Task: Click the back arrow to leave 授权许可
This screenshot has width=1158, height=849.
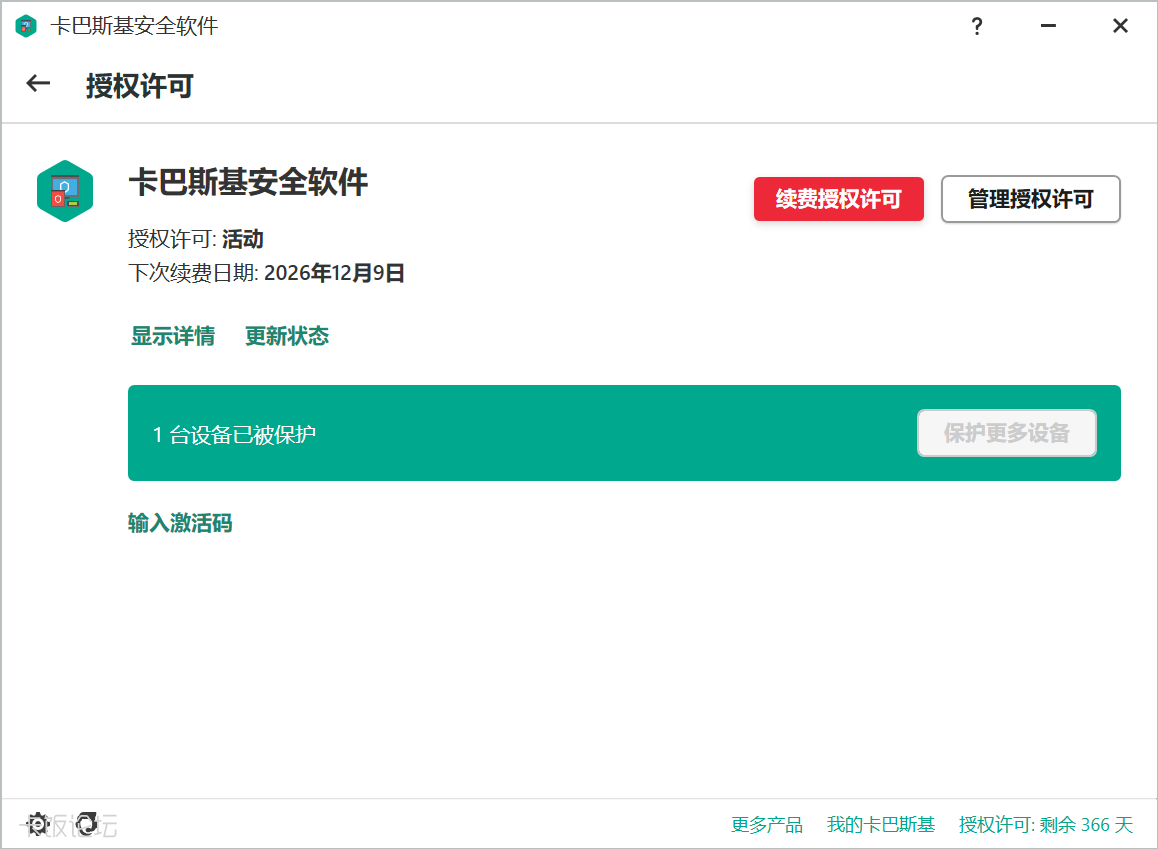Action: coord(37,84)
